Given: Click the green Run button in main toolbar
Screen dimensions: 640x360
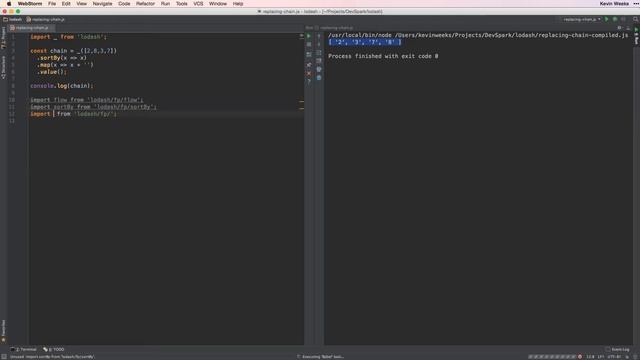Looking at the screenshot, I should point(607,19).
